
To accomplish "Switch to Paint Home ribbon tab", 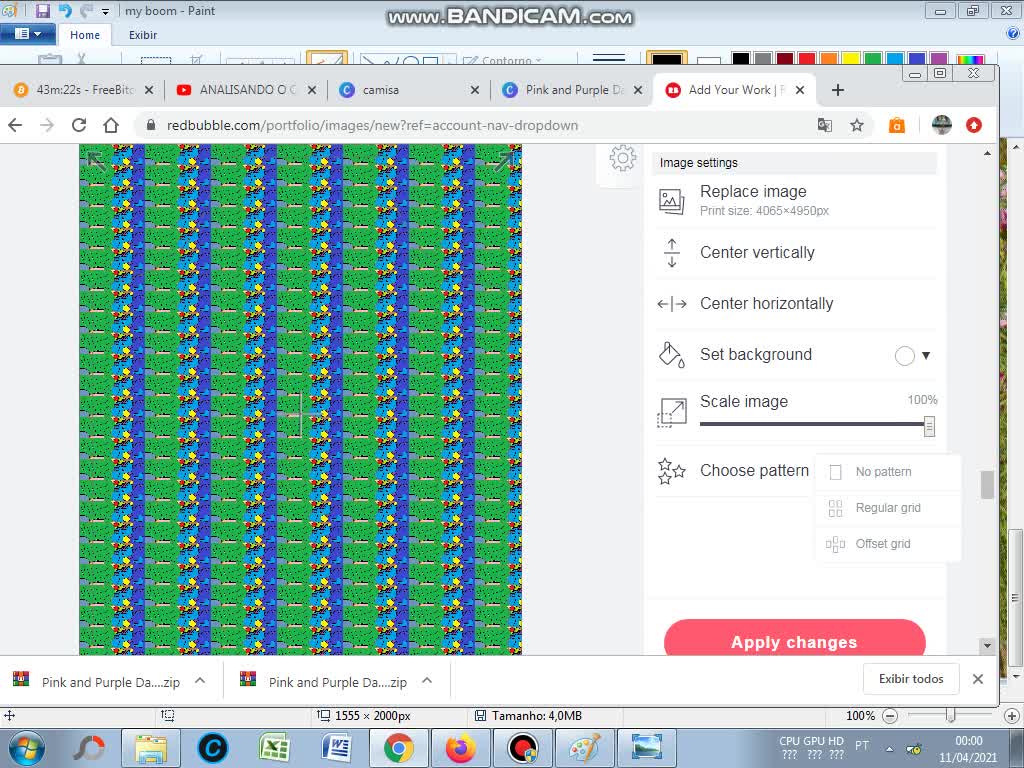I will coord(85,35).
